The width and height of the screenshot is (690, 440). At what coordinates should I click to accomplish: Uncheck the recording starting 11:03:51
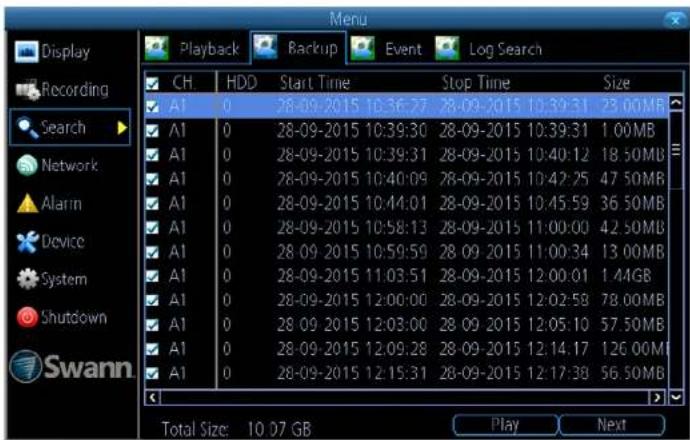(x=152, y=276)
